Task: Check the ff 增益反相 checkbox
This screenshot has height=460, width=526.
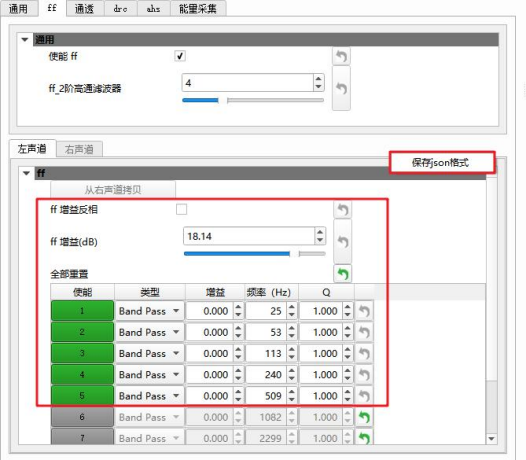Action: (181, 209)
